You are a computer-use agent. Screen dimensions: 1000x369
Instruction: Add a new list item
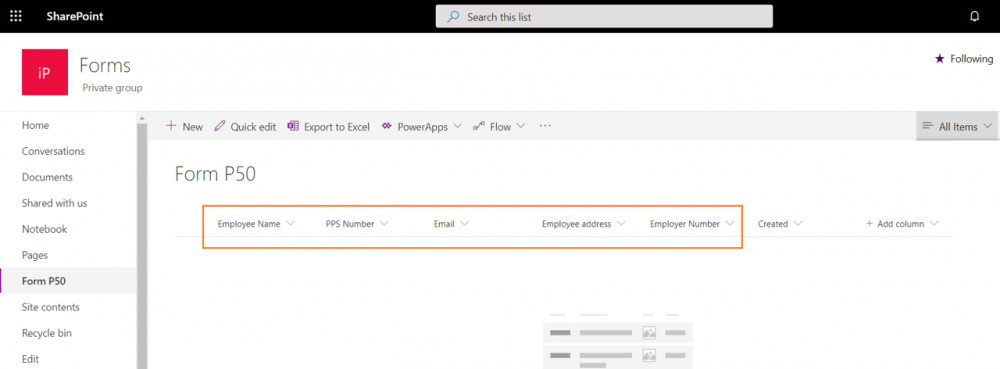coord(184,126)
